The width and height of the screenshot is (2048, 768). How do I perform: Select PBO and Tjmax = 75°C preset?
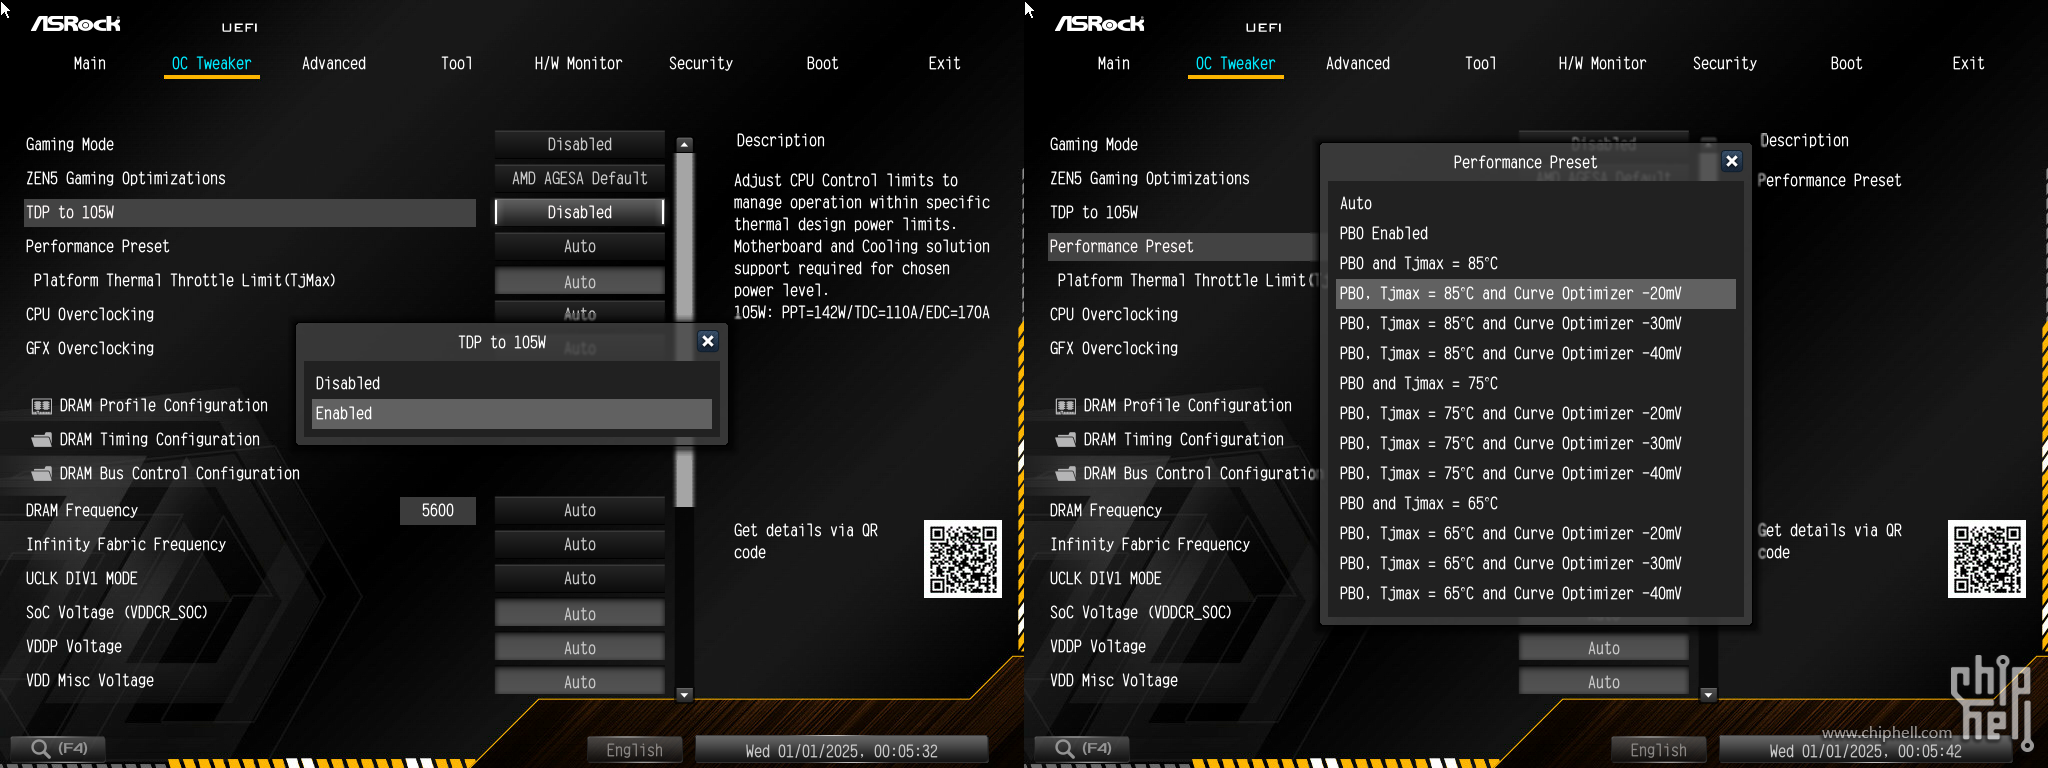pyautogui.click(x=1536, y=384)
